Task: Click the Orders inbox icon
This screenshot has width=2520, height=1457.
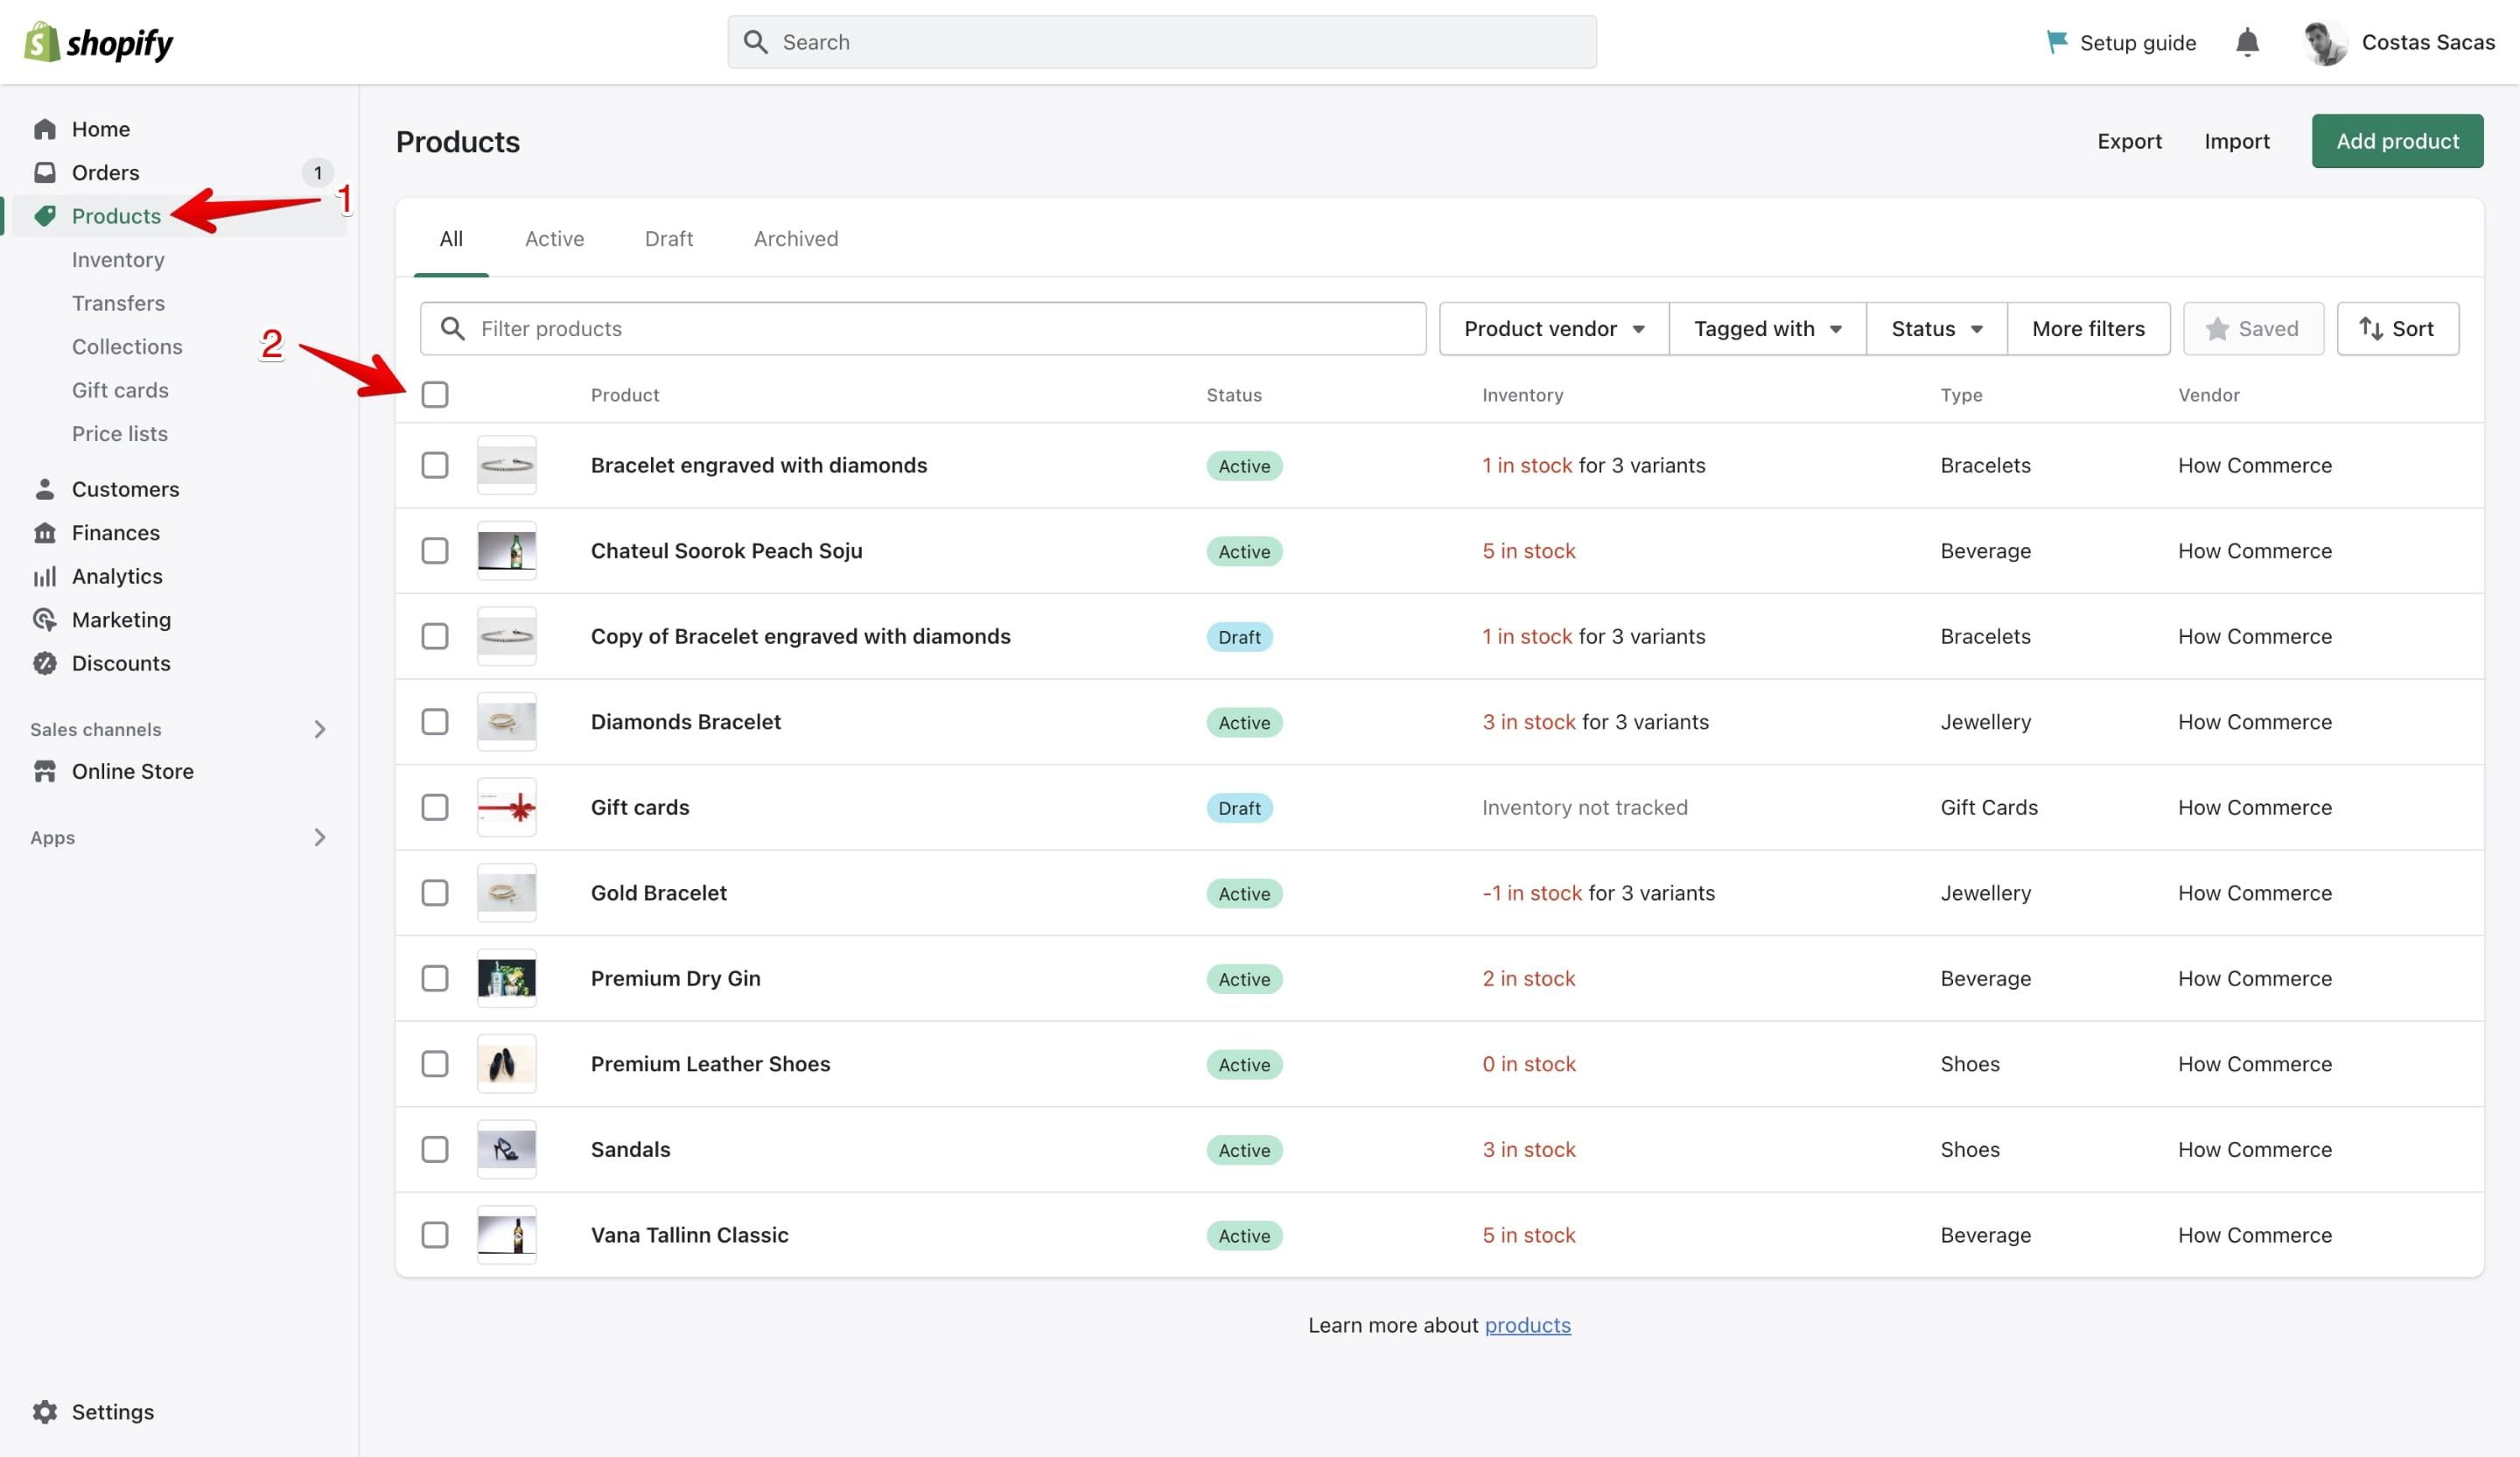Action: (45, 172)
